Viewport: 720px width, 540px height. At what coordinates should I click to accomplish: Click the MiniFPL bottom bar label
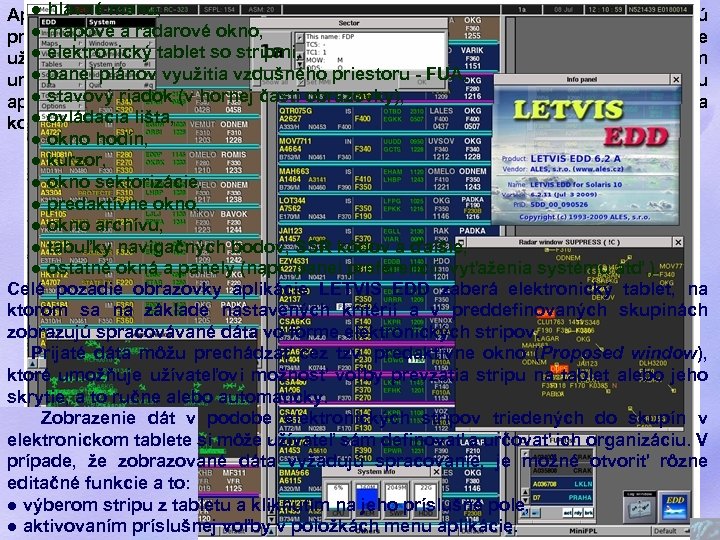[x=583, y=531]
